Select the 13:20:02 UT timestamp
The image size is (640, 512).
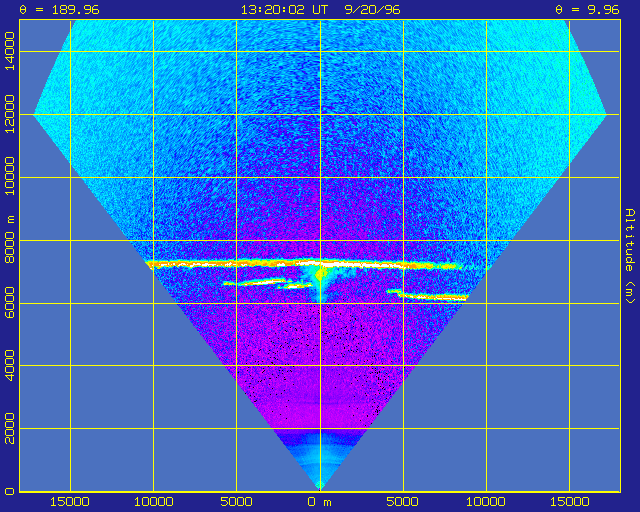[284, 10]
